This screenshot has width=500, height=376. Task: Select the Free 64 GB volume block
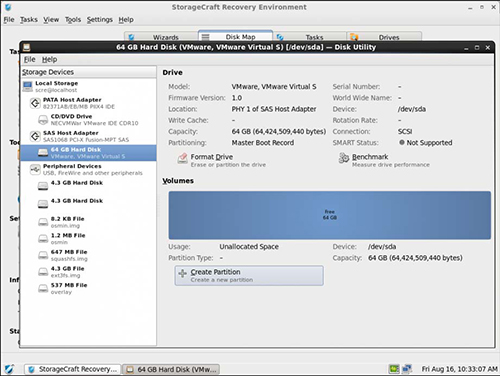[x=330, y=215]
